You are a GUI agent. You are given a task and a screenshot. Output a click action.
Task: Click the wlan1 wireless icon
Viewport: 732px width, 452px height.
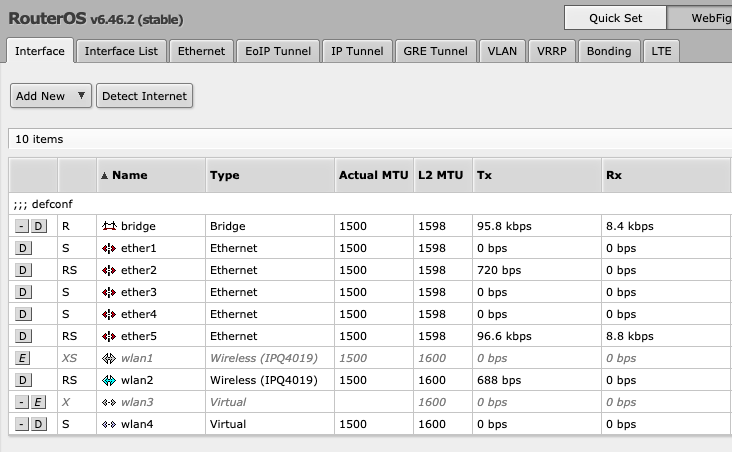(109, 358)
